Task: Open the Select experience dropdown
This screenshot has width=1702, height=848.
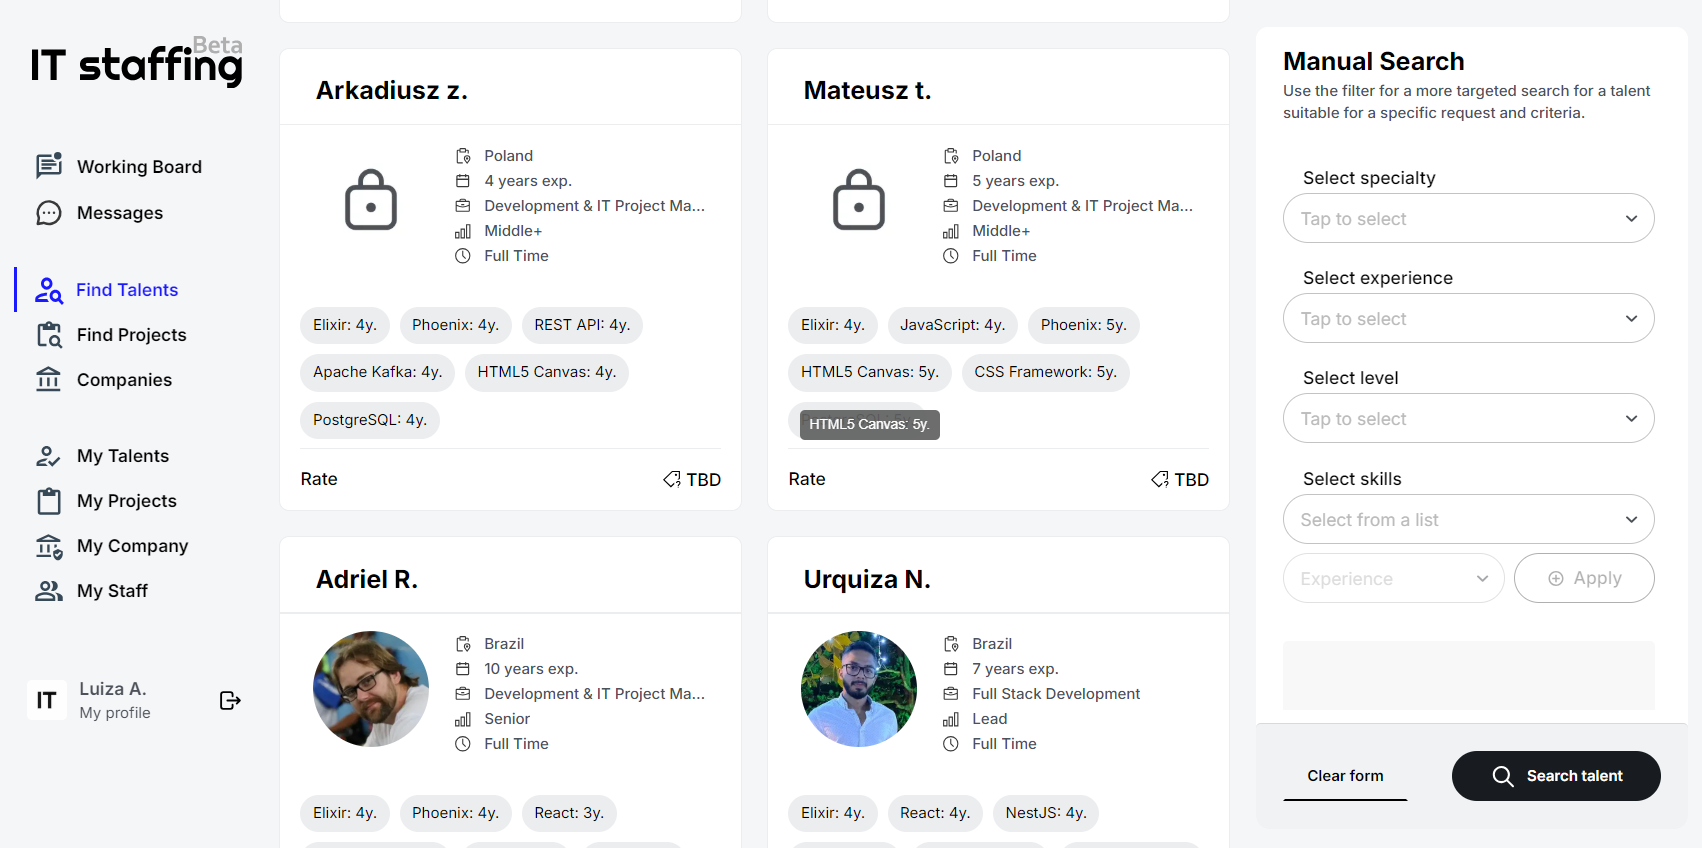Action: coord(1468,318)
